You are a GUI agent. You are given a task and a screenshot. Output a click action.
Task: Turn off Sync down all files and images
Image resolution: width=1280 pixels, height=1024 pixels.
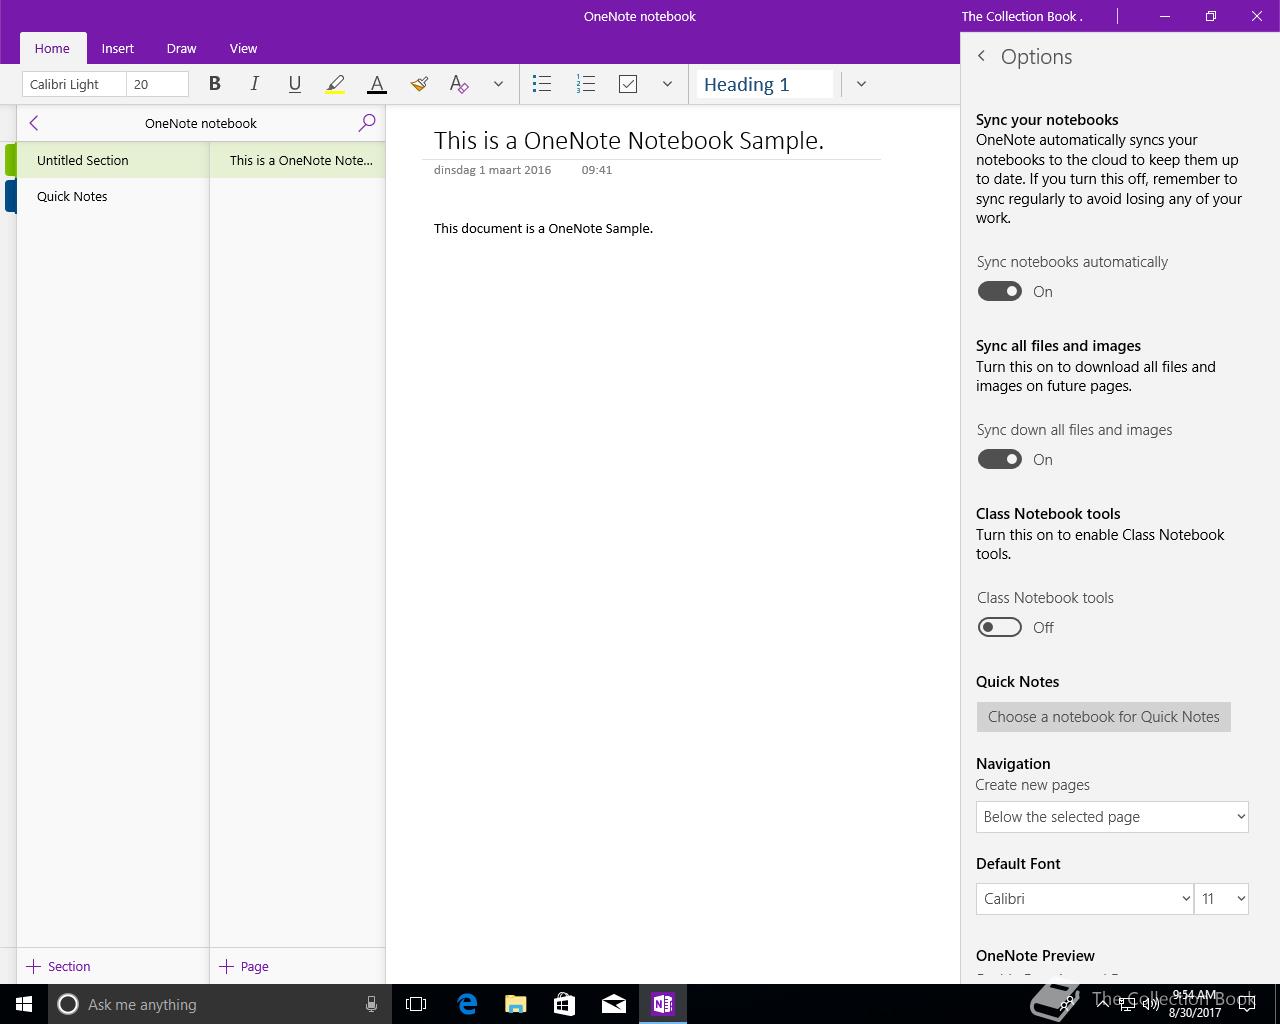click(1000, 459)
